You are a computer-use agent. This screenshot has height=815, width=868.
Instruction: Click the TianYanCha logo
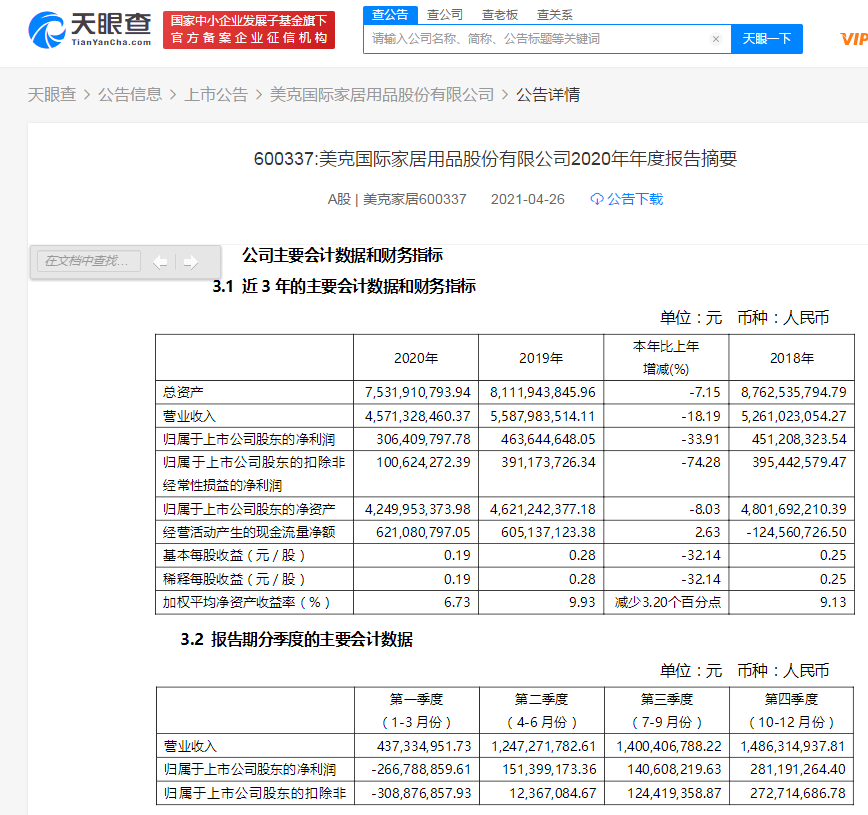(x=90, y=30)
